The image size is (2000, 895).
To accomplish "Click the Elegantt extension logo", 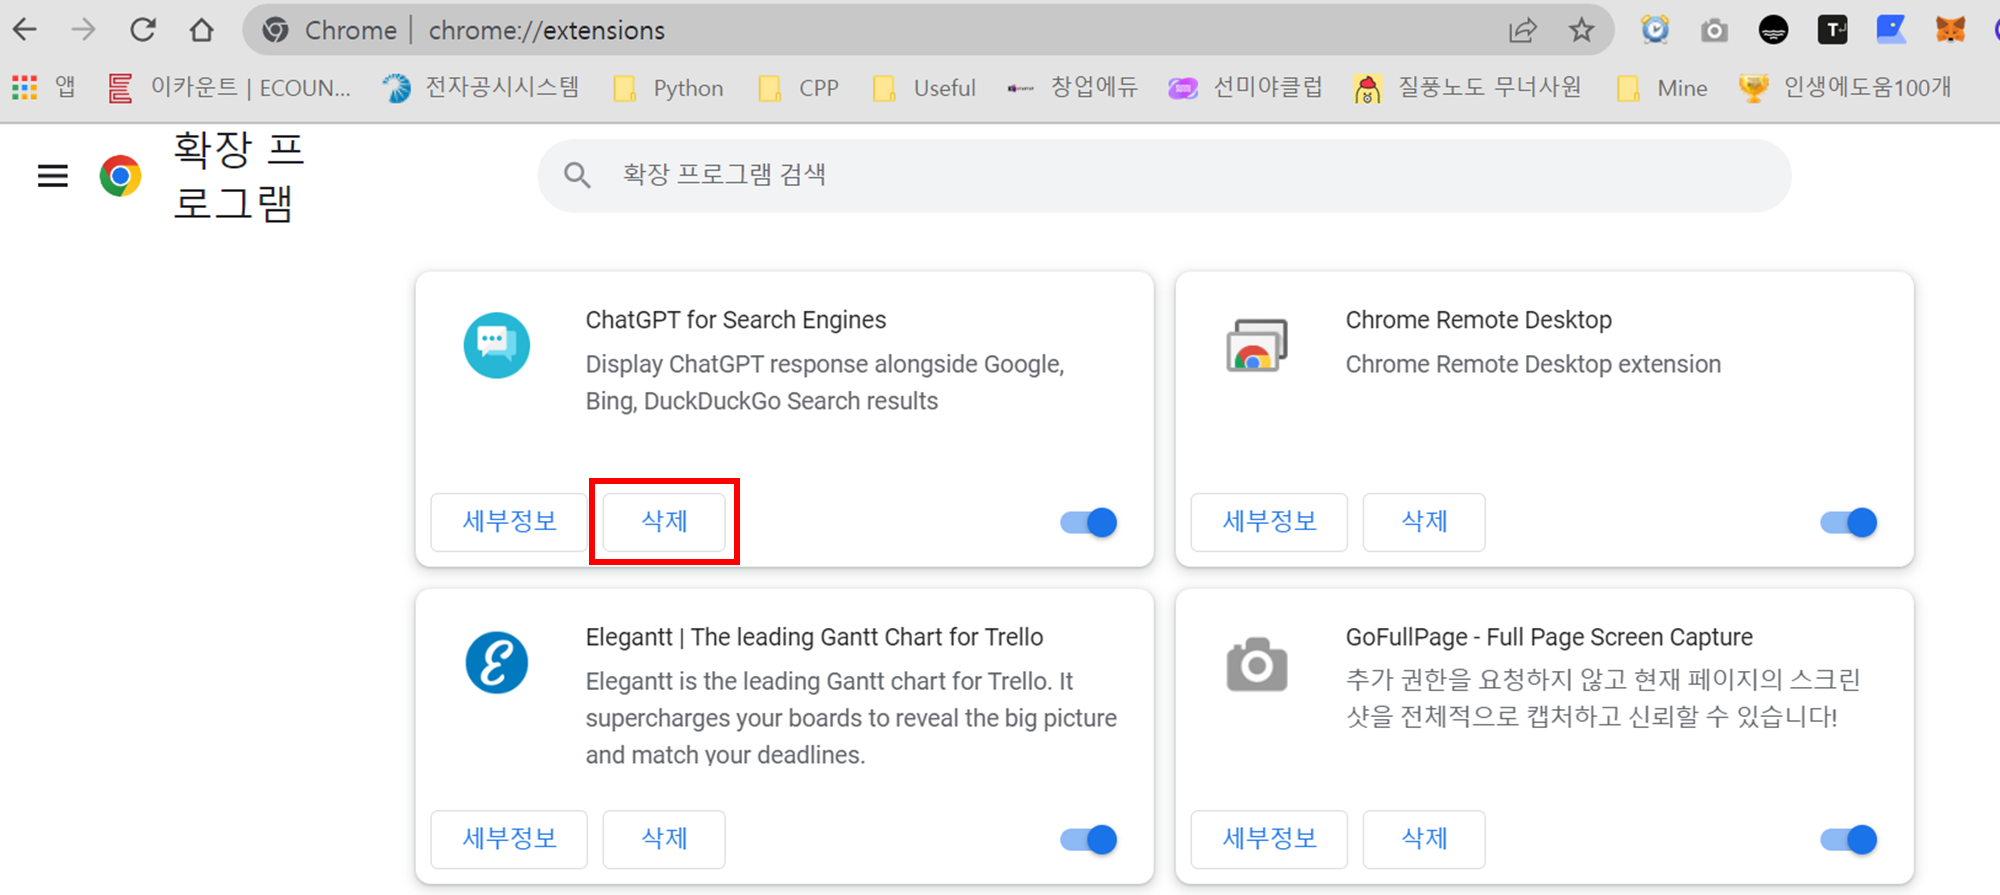I will coord(497,663).
